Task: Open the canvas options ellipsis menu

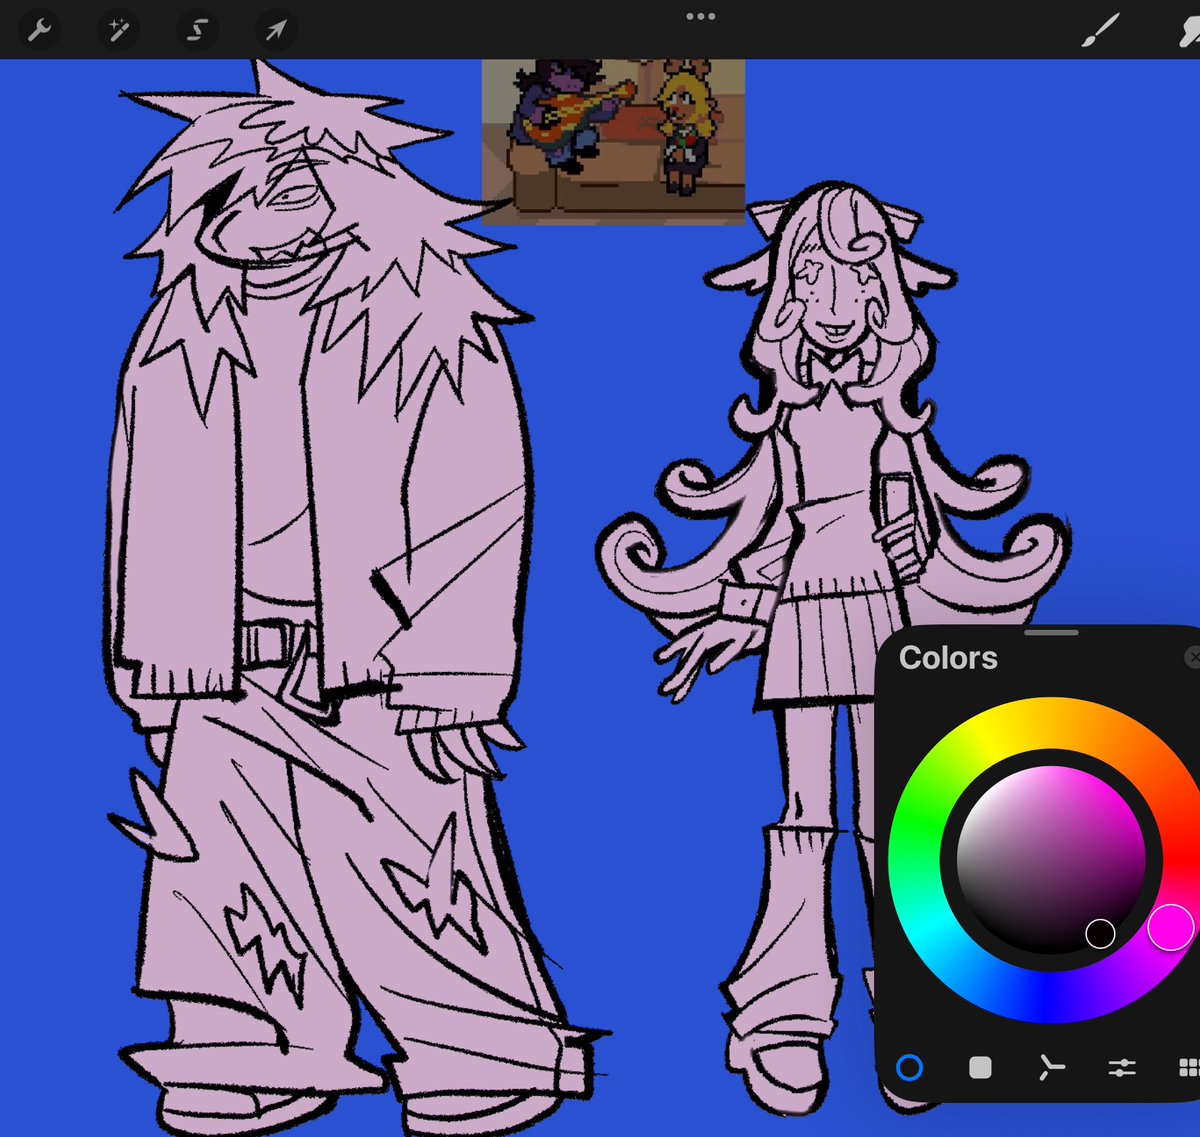Action: pyautogui.click(x=700, y=15)
